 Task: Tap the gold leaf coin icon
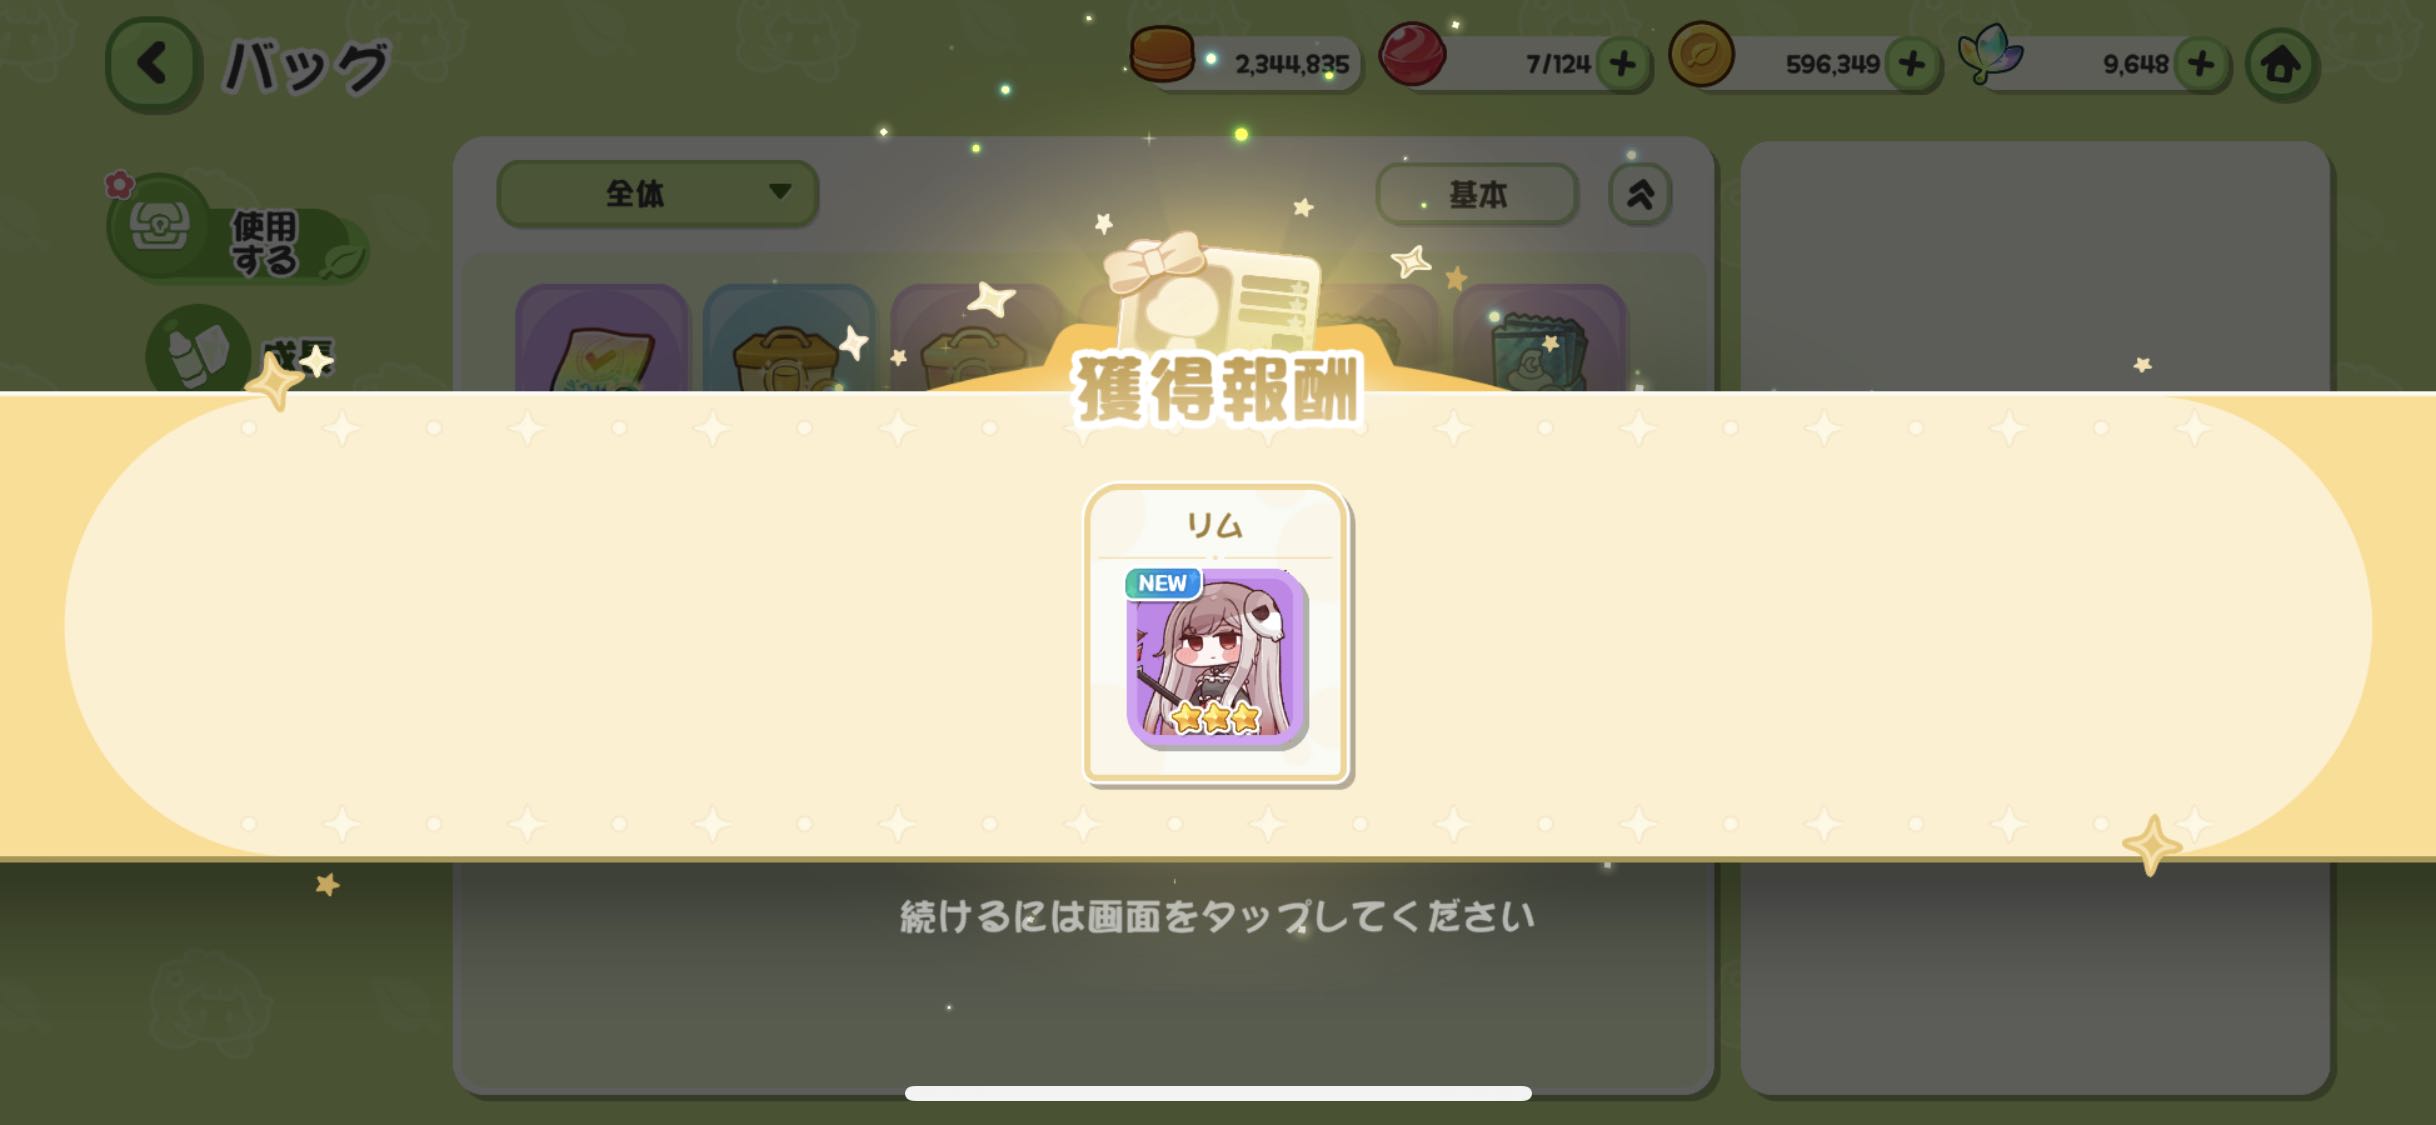[x=1701, y=53]
